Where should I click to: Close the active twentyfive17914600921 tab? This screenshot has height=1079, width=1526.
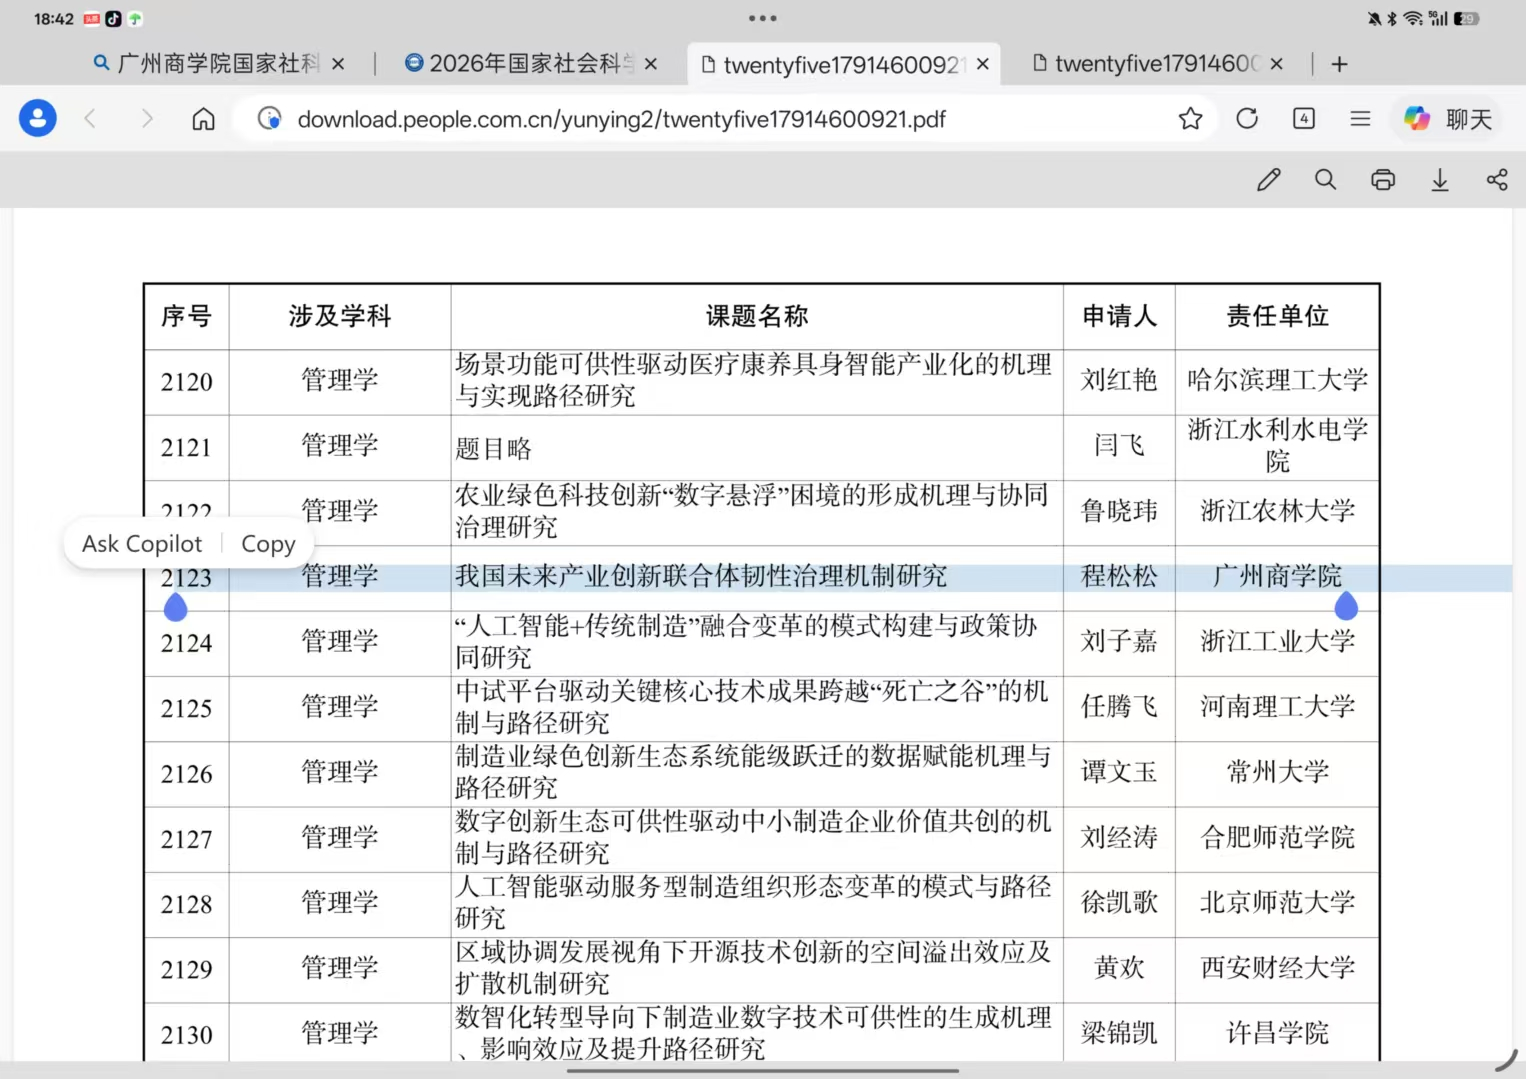(983, 64)
